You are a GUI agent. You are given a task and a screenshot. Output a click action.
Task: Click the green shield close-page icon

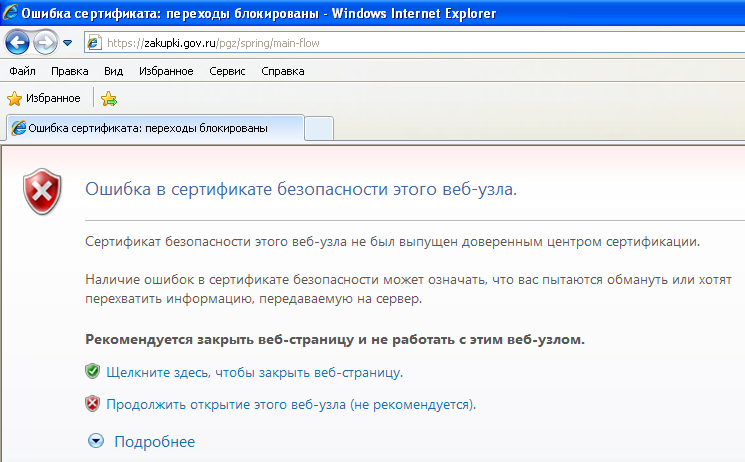93,371
